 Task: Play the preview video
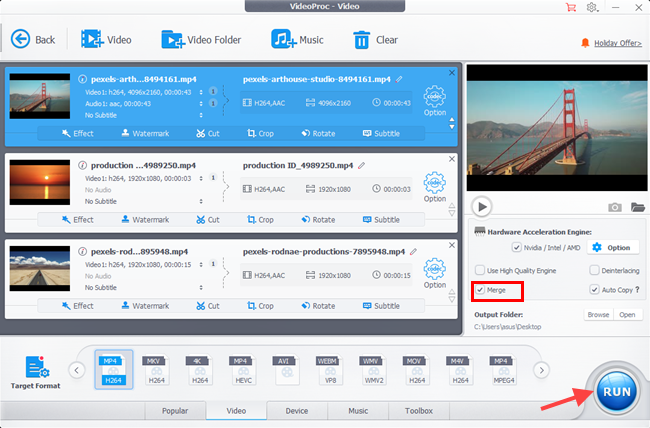482,207
